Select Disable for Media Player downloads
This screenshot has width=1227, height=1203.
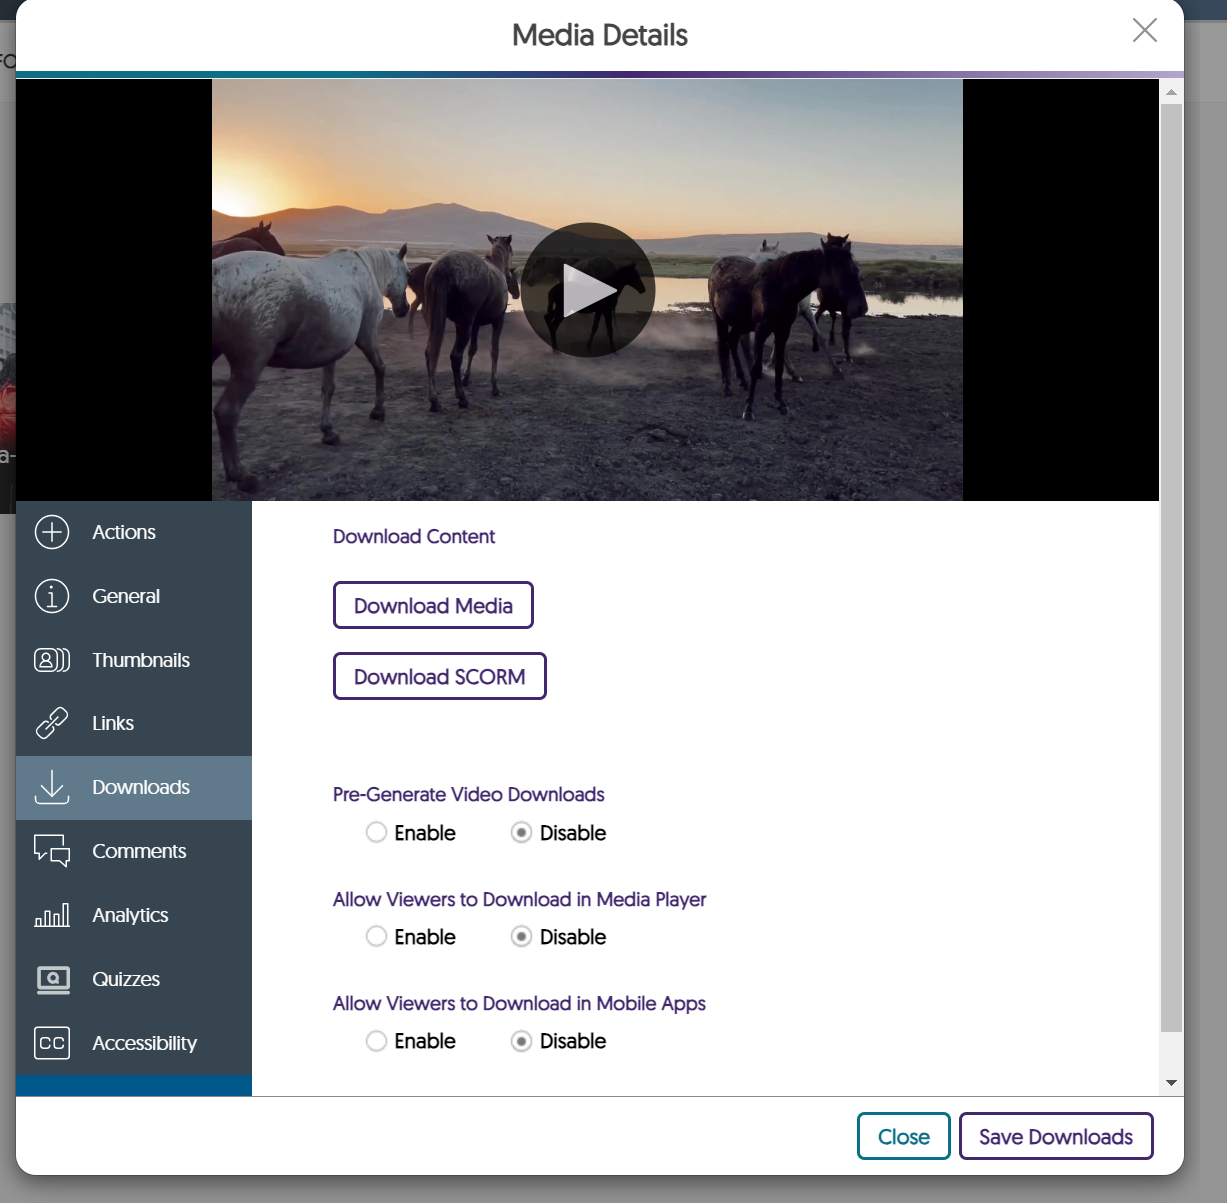pos(521,936)
